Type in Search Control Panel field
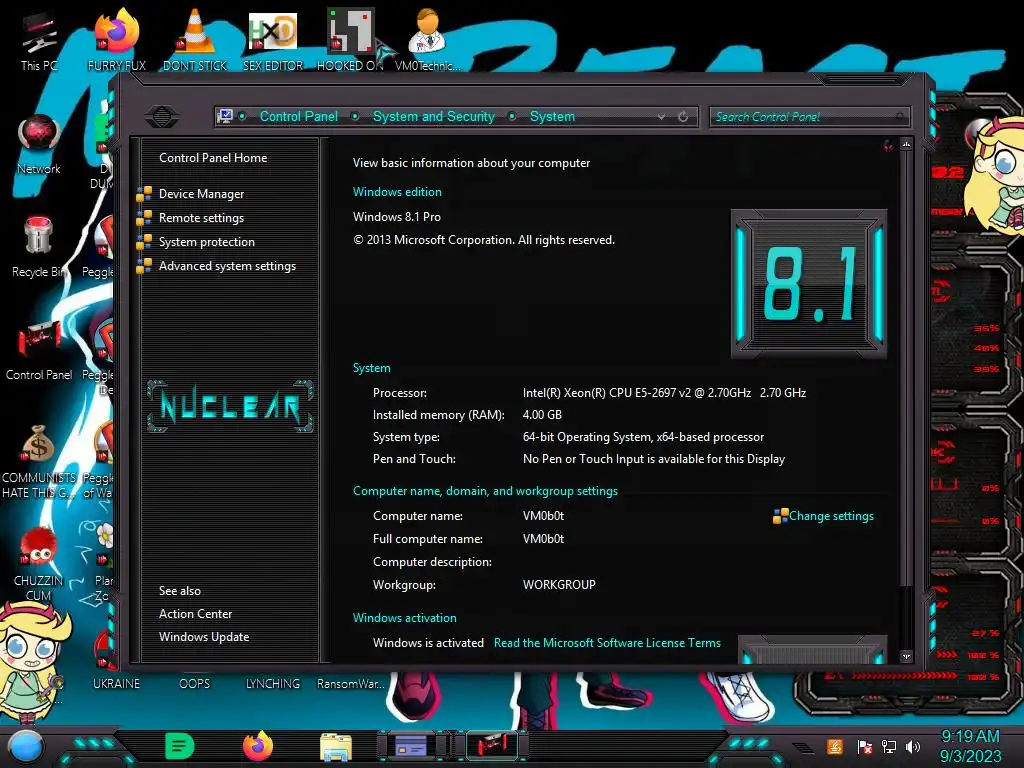Image resolution: width=1024 pixels, height=768 pixels. 808,117
